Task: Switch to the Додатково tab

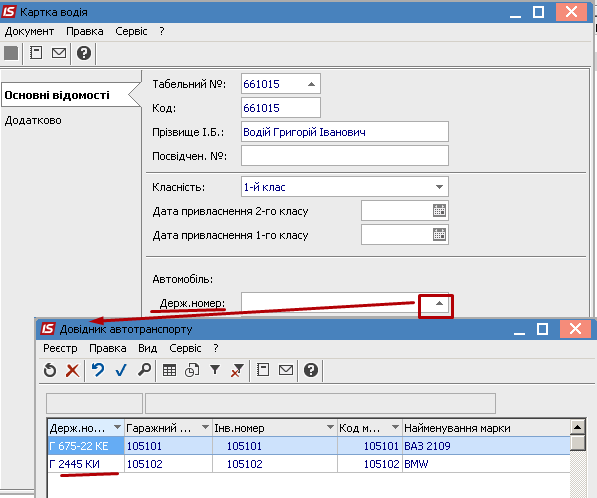Action: tap(33, 120)
